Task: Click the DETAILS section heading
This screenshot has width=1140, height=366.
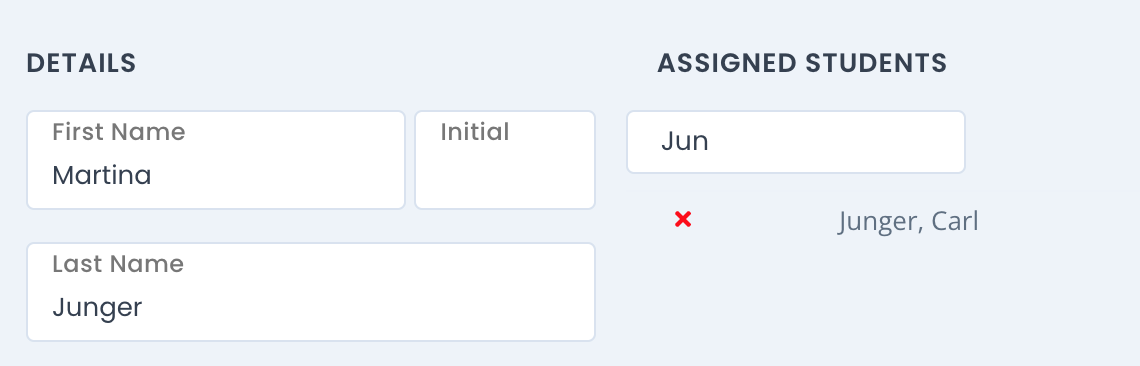Action: pos(81,63)
